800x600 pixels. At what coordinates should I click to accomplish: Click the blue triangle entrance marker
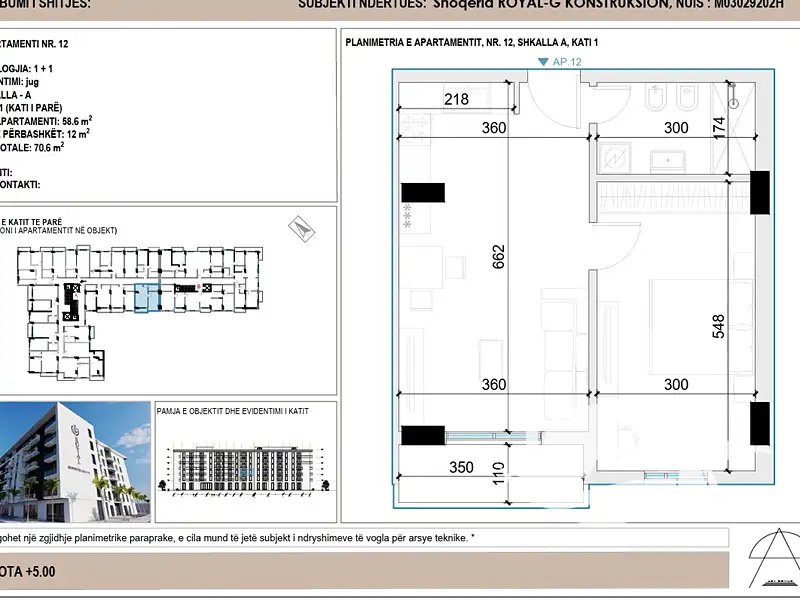pos(543,62)
